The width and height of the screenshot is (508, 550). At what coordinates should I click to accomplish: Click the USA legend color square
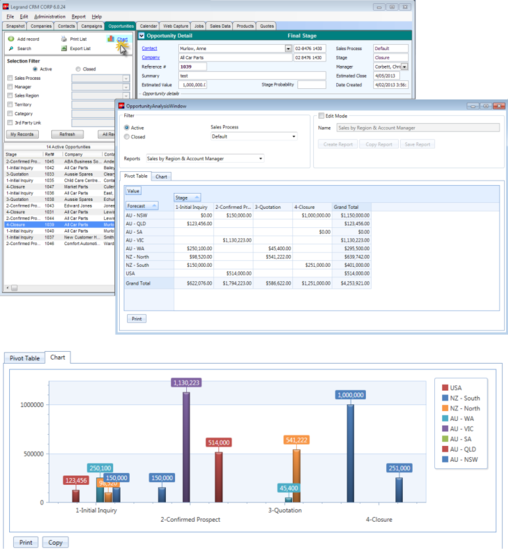[445, 388]
